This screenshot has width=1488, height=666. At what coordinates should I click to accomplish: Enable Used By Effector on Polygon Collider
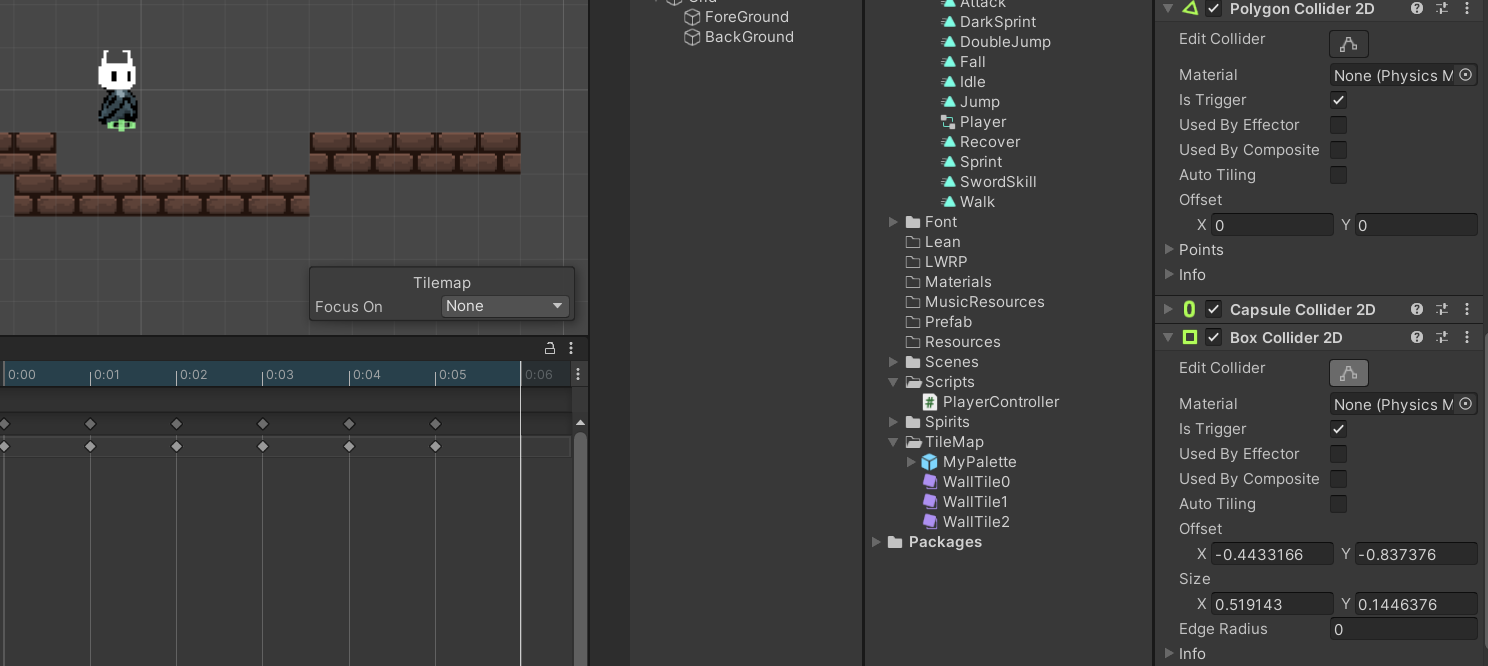[1338, 125]
